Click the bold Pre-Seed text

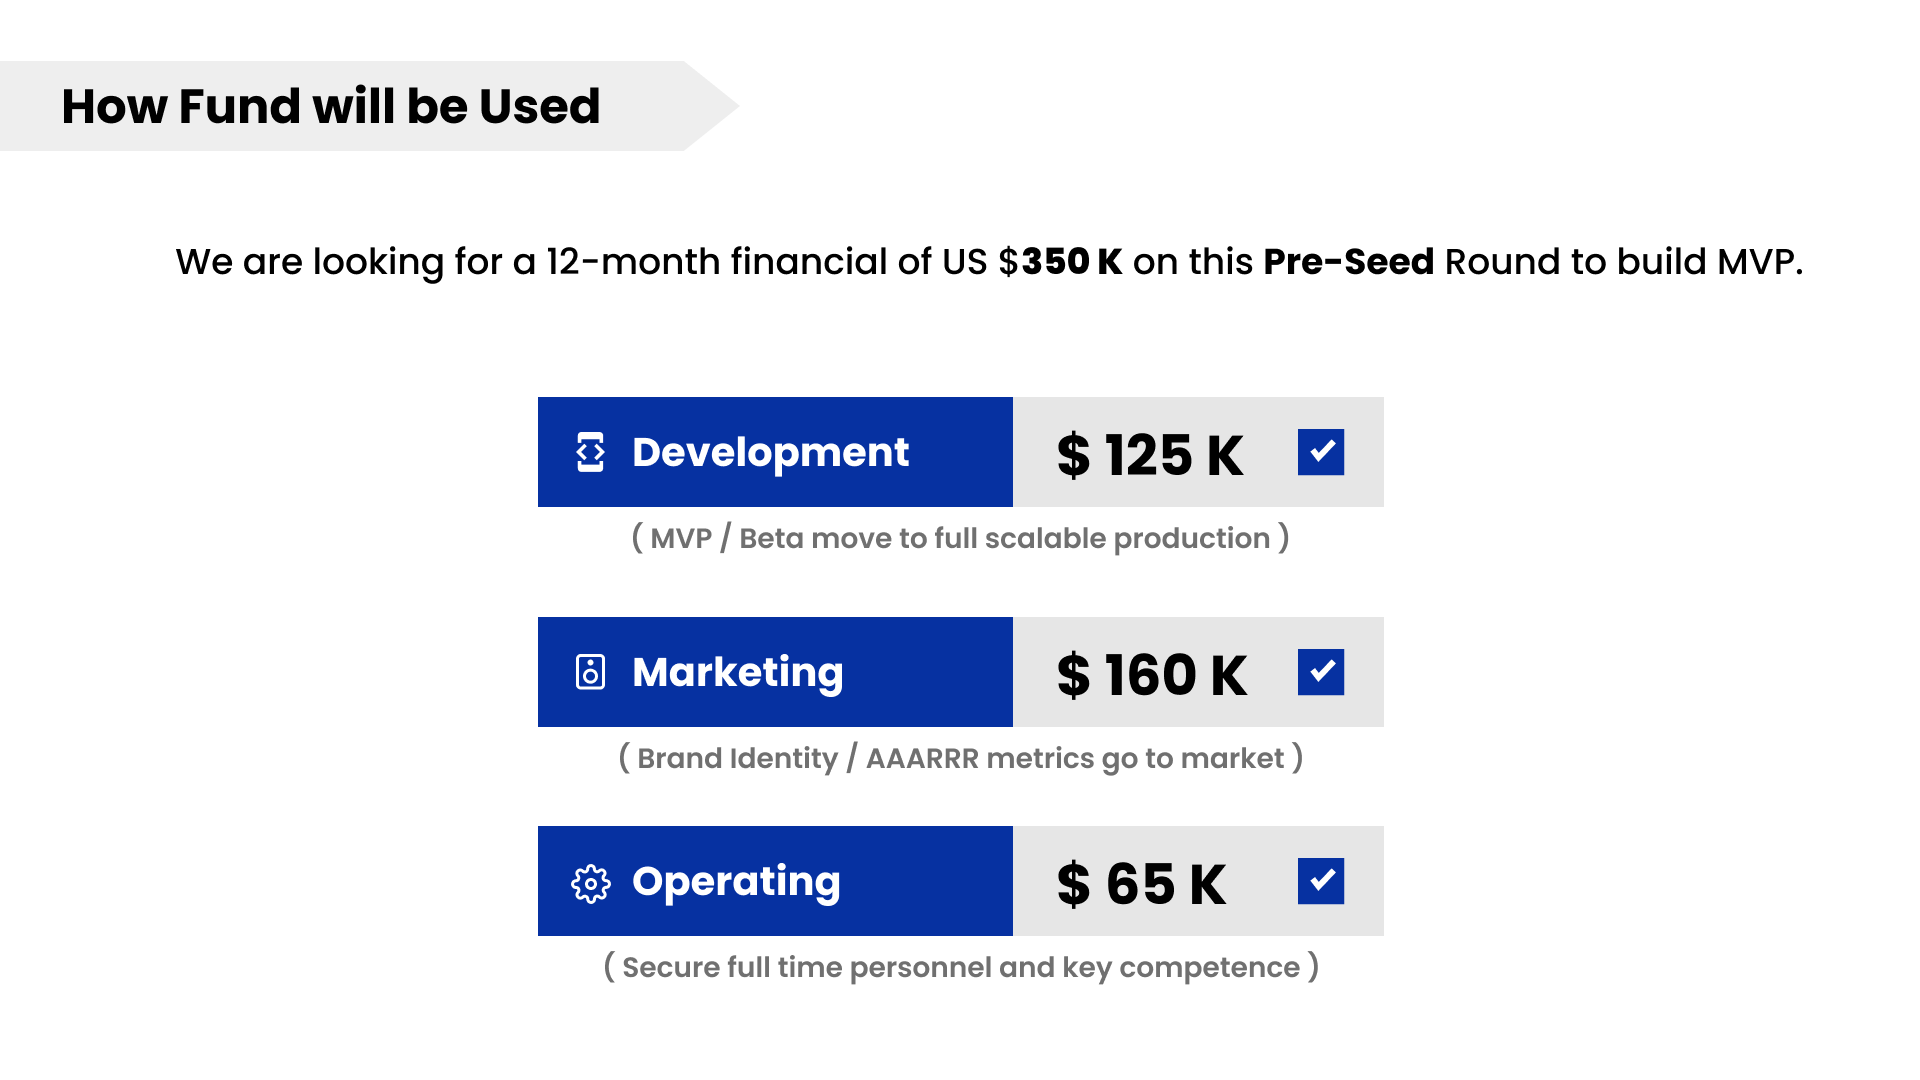click(1348, 262)
